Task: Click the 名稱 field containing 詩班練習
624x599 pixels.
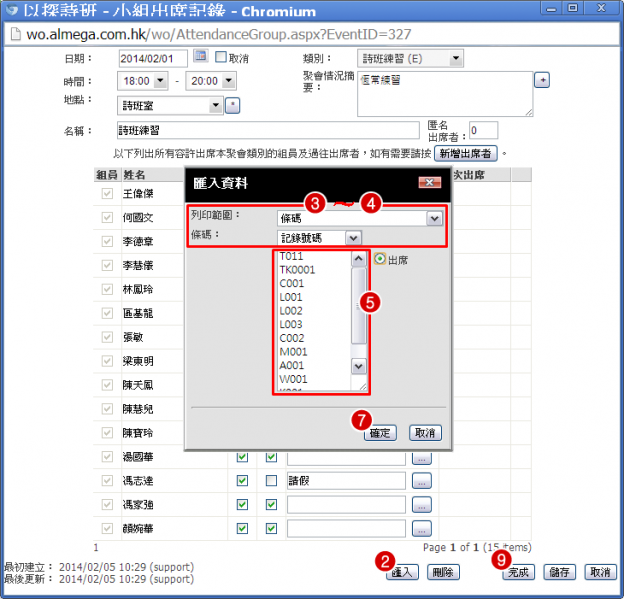Action: (x=268, y=130)
